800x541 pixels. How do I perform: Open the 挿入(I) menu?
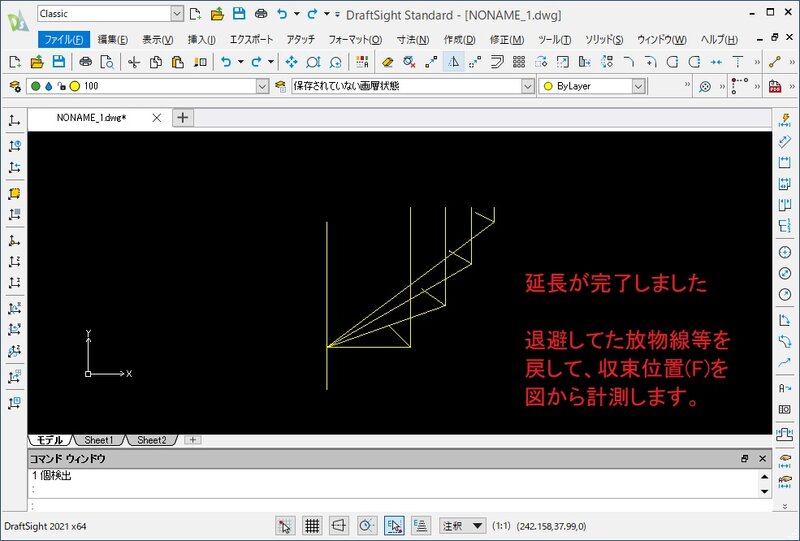point(202,40)
